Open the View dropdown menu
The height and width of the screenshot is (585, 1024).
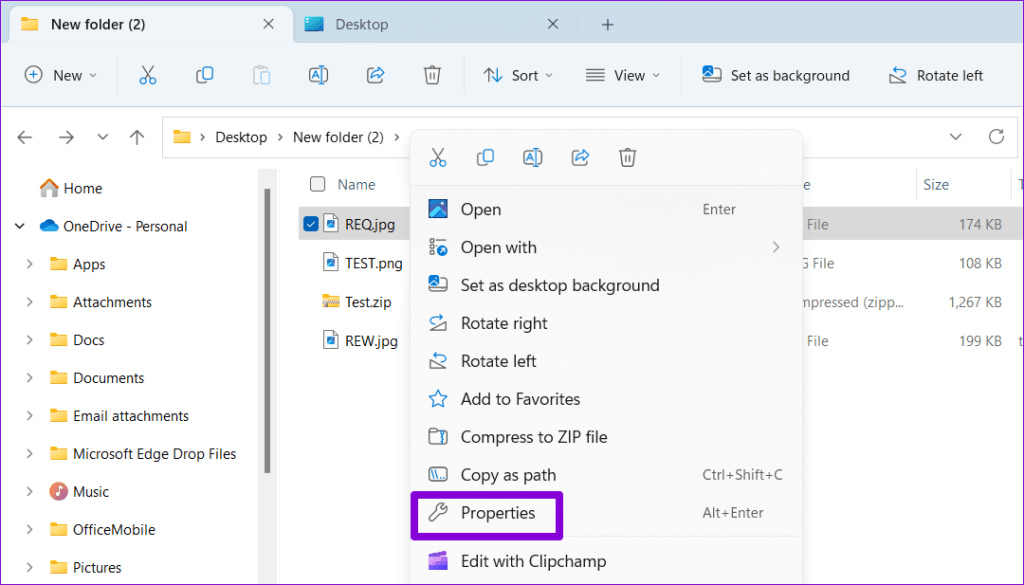click(x=623, y=75)
